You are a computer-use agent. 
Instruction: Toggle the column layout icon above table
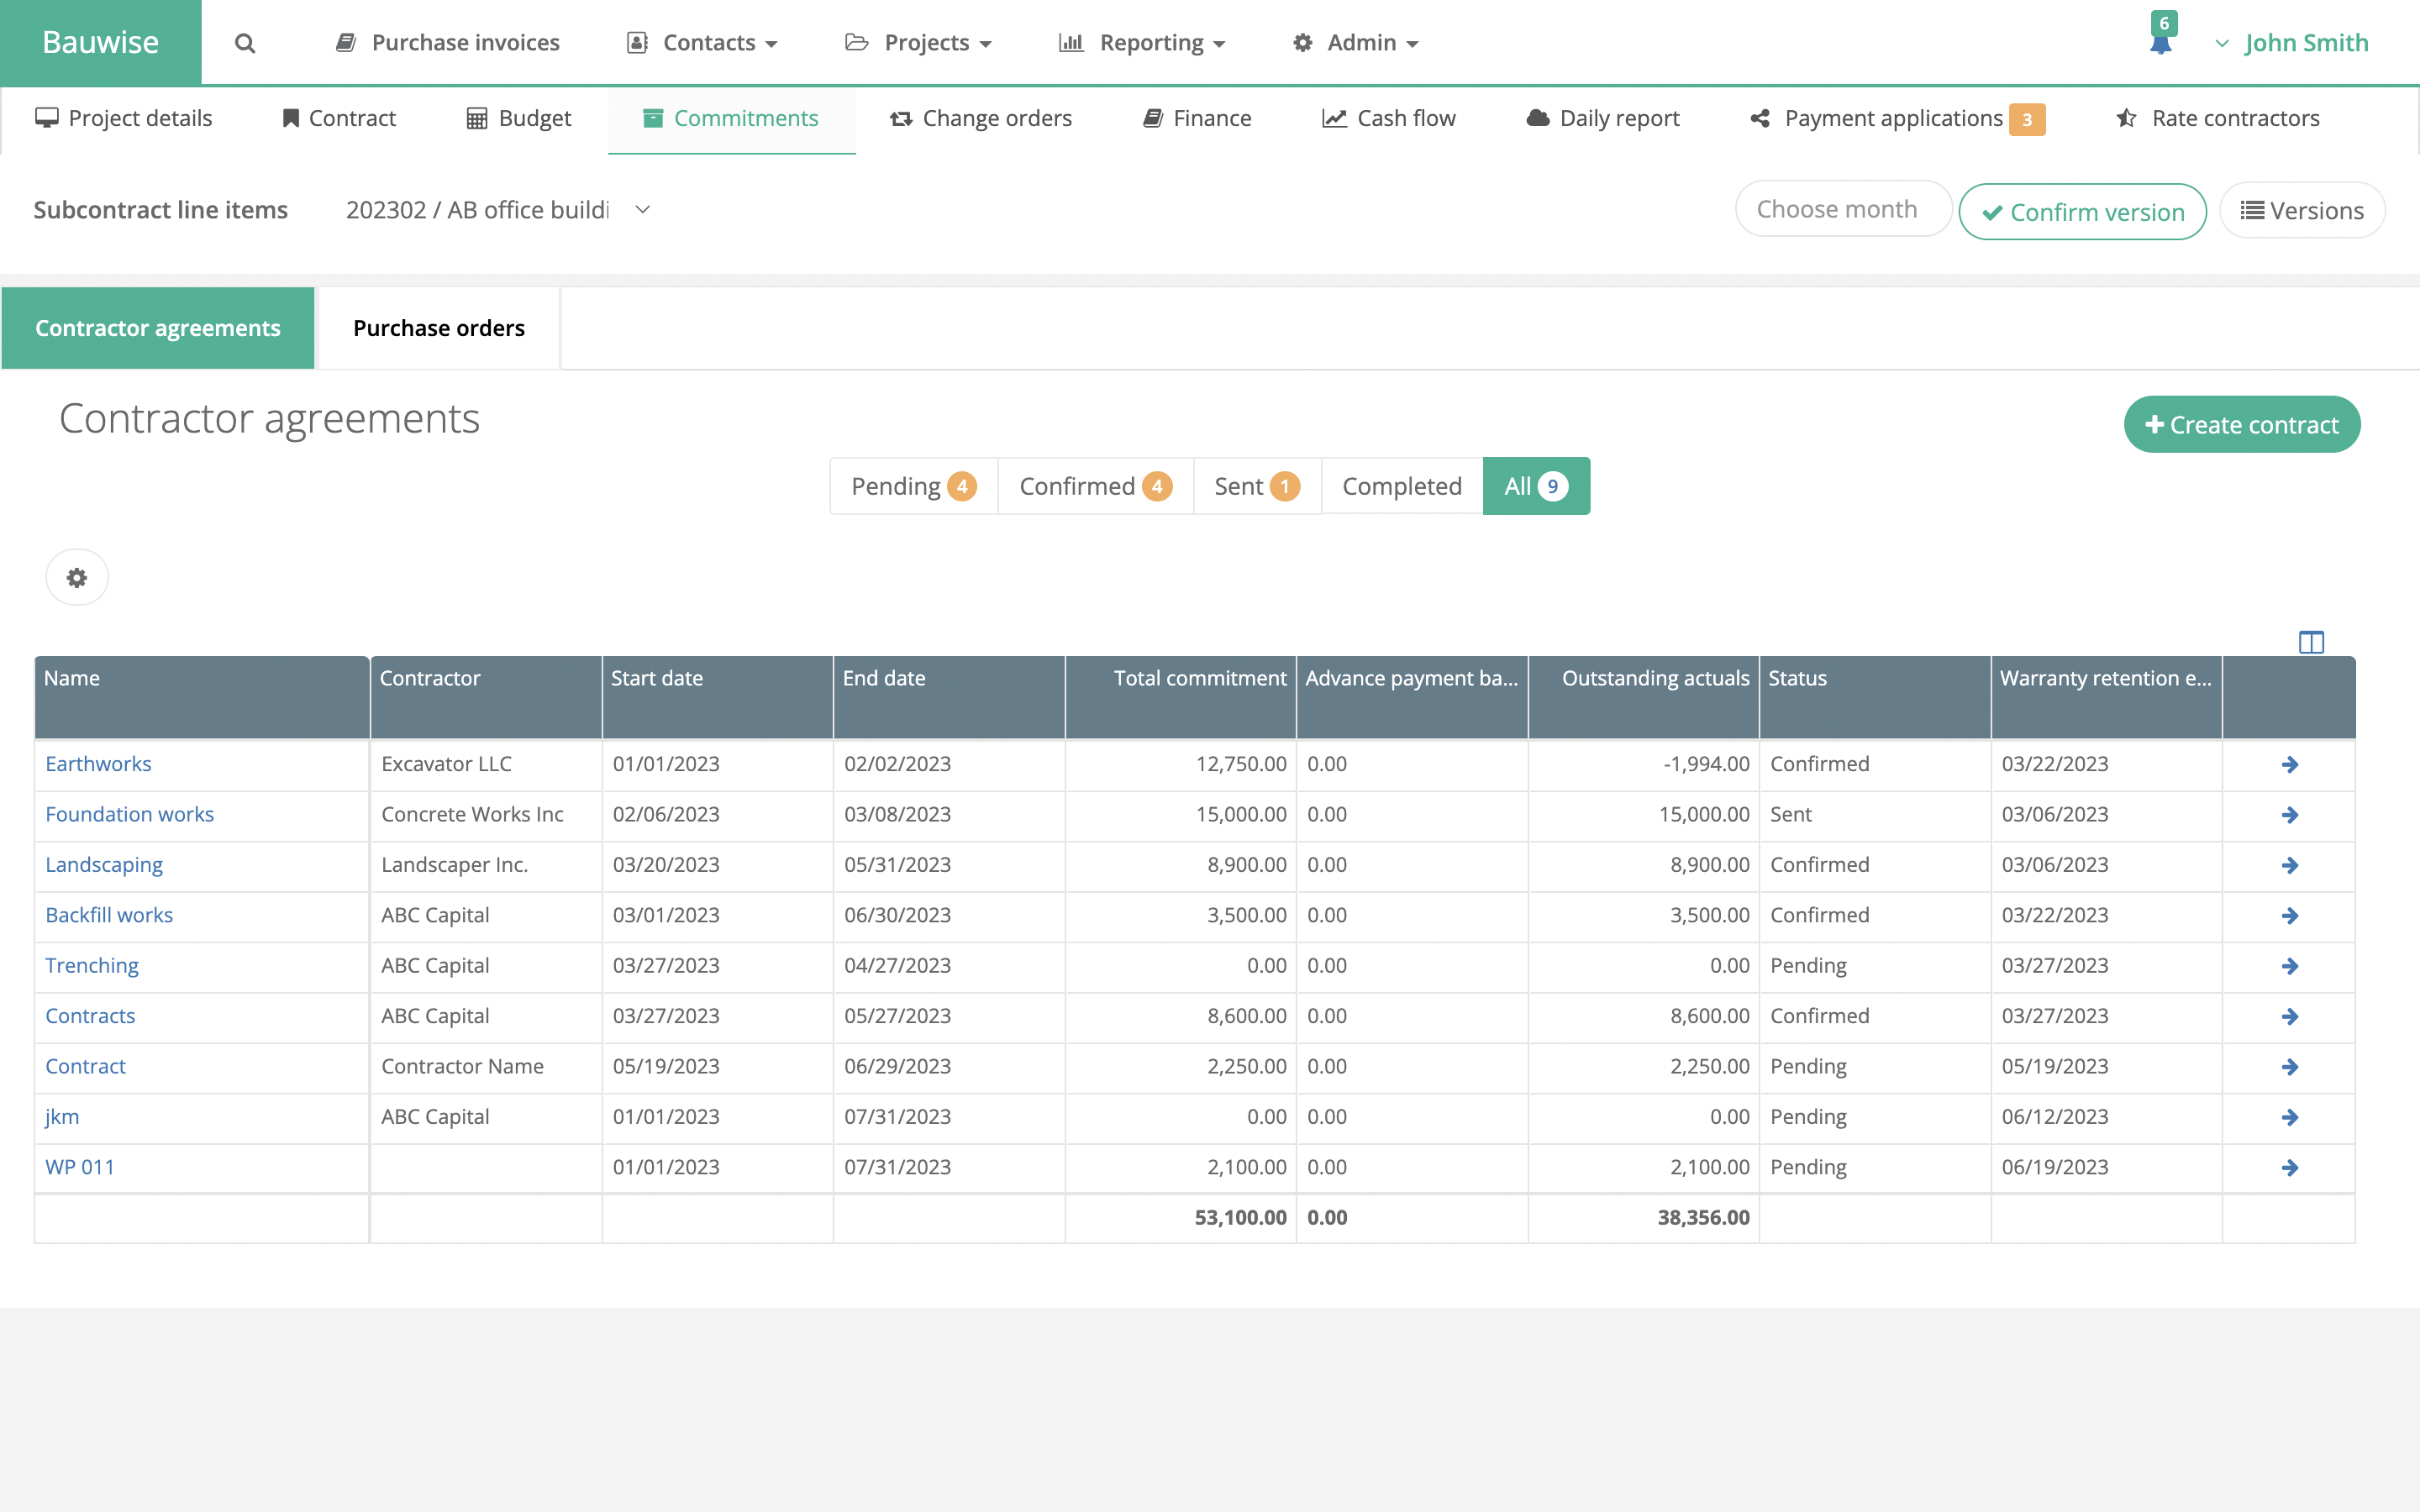(x=2311, y=642)
